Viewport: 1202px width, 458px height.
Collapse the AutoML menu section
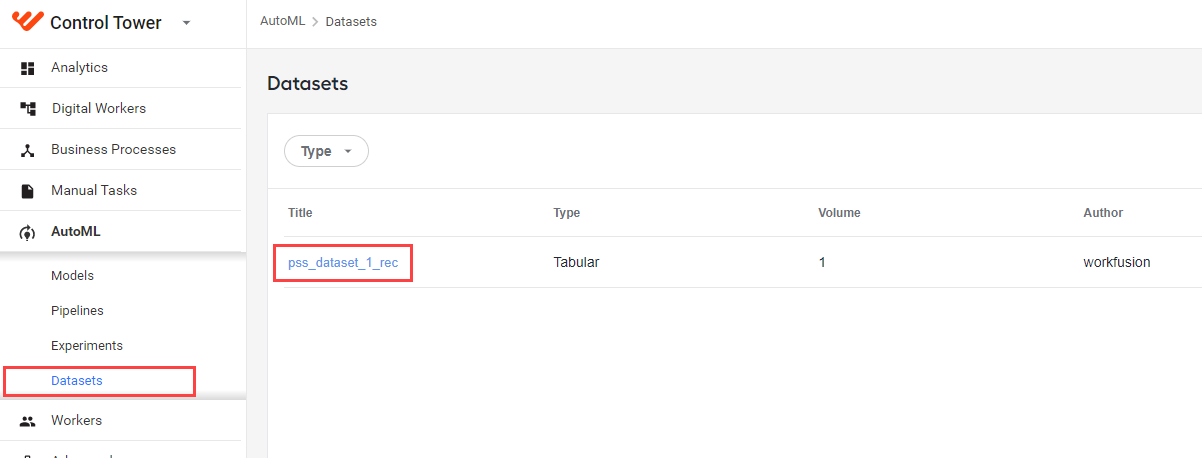(x=120, y=232)
